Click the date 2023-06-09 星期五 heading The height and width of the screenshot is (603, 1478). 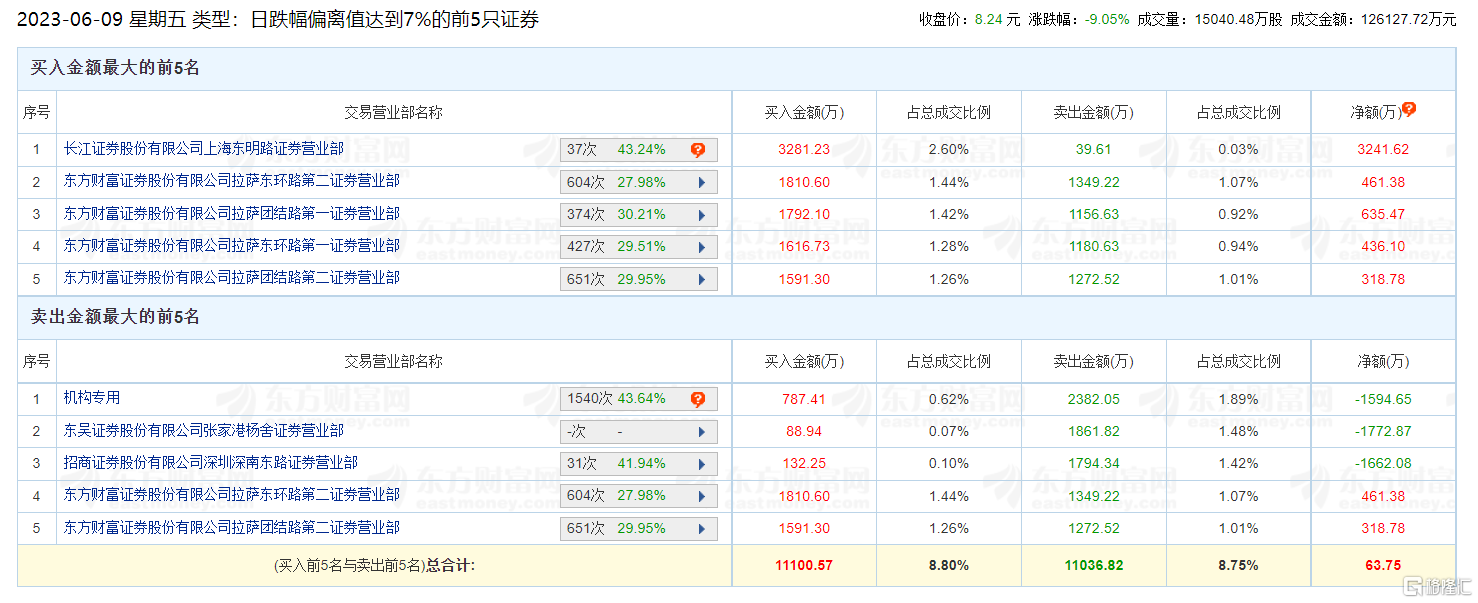[x=104, y=19]
